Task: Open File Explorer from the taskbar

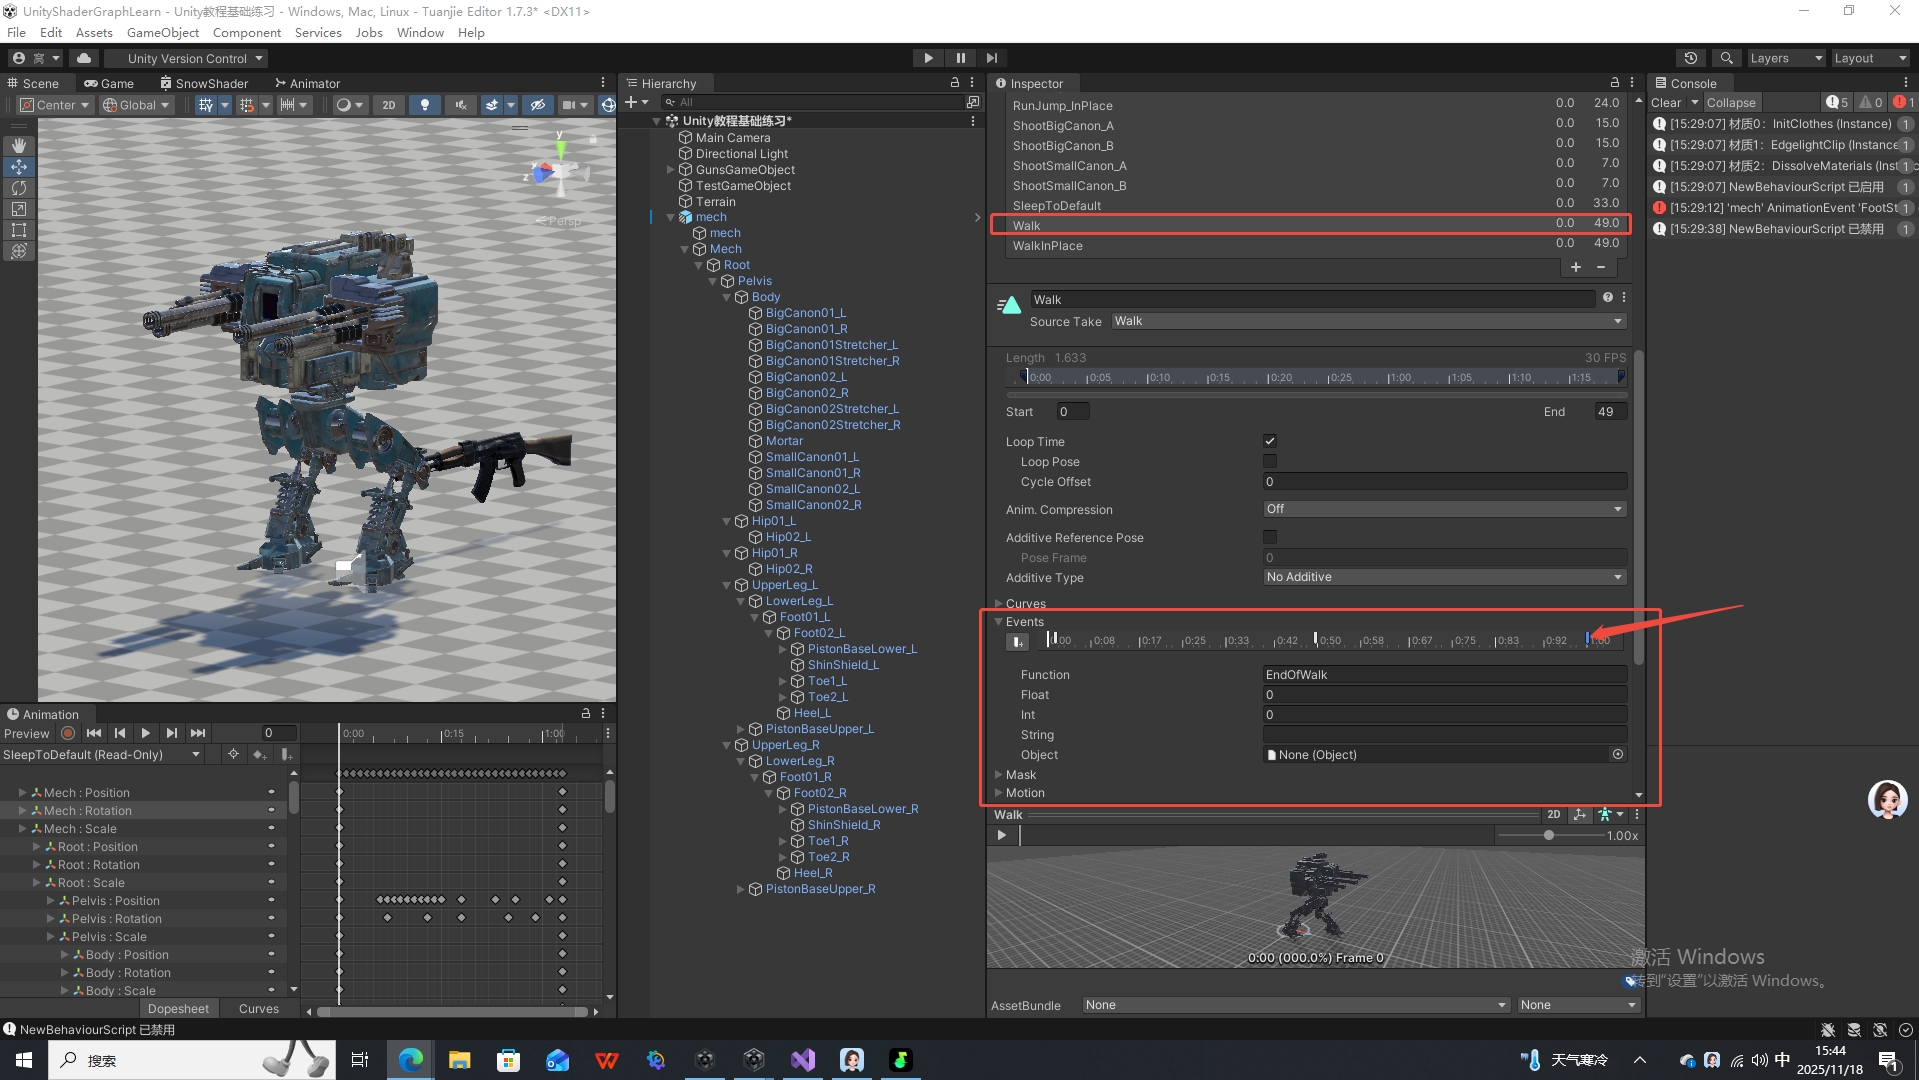Action: (x=459, y=1060)
